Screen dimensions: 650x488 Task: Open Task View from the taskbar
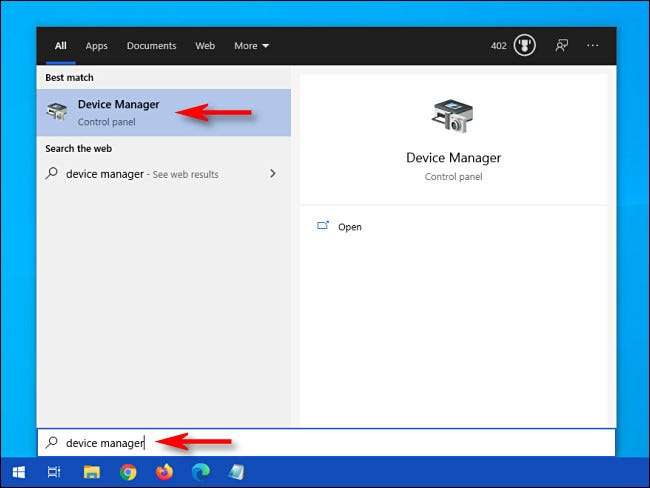pos(54,472)
